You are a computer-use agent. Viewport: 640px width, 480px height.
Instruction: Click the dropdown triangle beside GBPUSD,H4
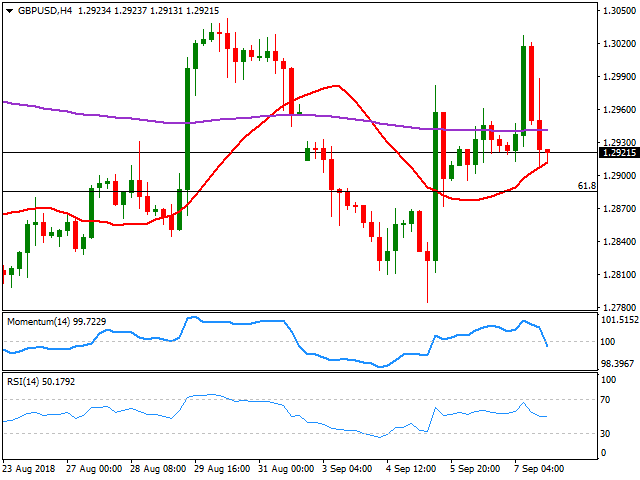tap(8, 9)
